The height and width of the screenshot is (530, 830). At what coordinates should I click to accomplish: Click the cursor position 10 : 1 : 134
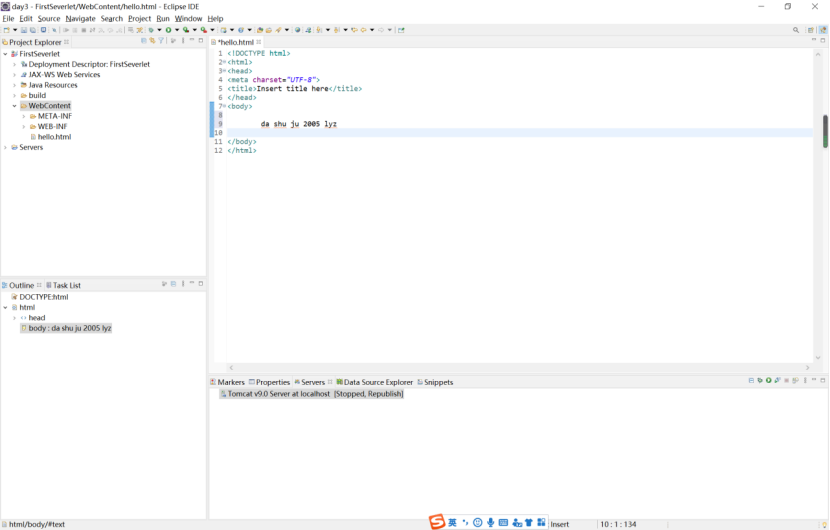[618, 524]
